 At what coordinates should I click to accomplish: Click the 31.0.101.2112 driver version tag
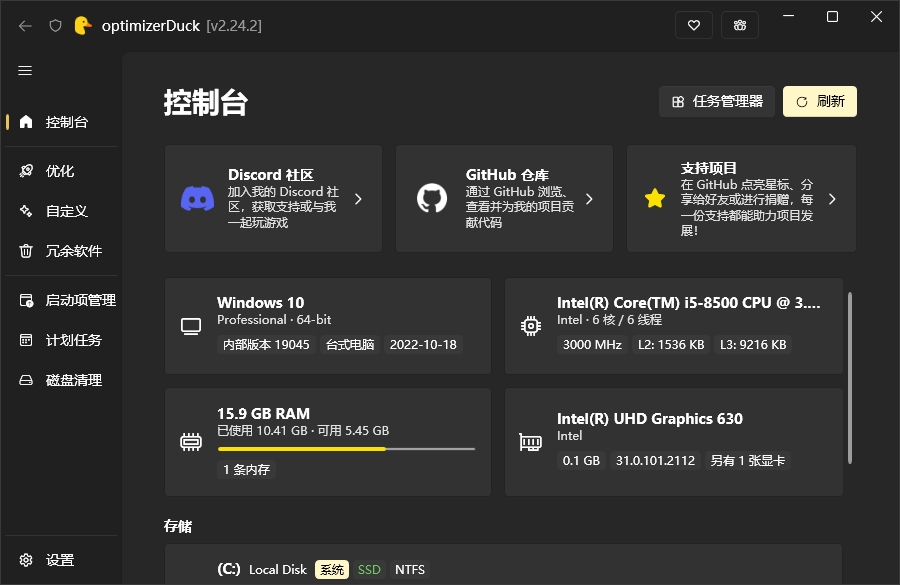pyautogui.click(x=655, y=460)
